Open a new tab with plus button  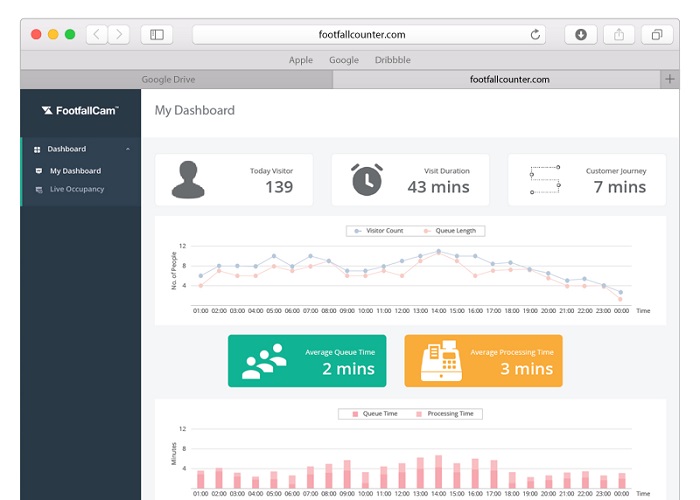click(669, 79)
